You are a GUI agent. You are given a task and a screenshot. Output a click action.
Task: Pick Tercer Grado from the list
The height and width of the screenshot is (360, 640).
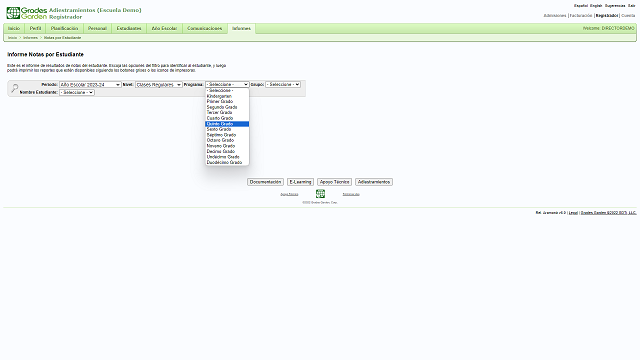227,113
